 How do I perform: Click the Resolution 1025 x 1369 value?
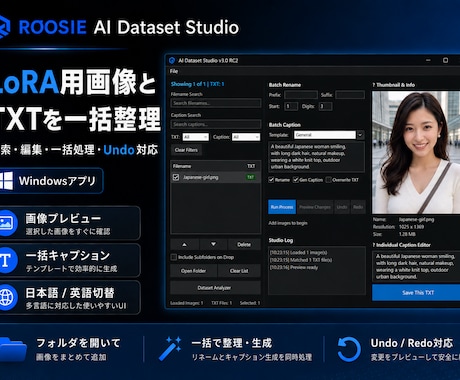pos(411,227)
